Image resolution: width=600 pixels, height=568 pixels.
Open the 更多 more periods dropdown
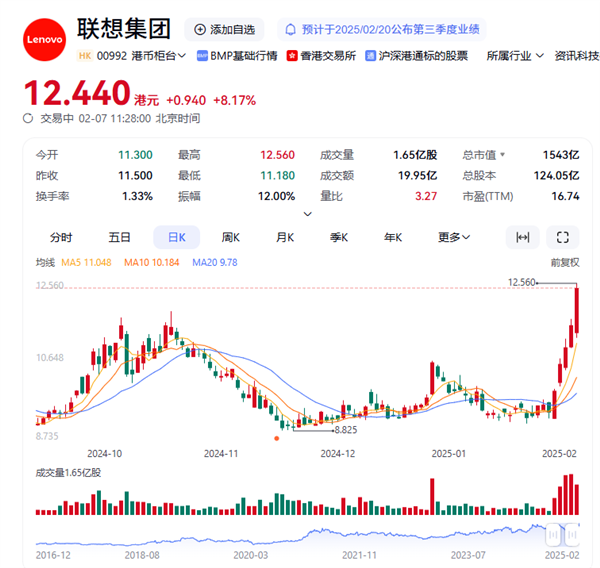click(x=453, y=237)
